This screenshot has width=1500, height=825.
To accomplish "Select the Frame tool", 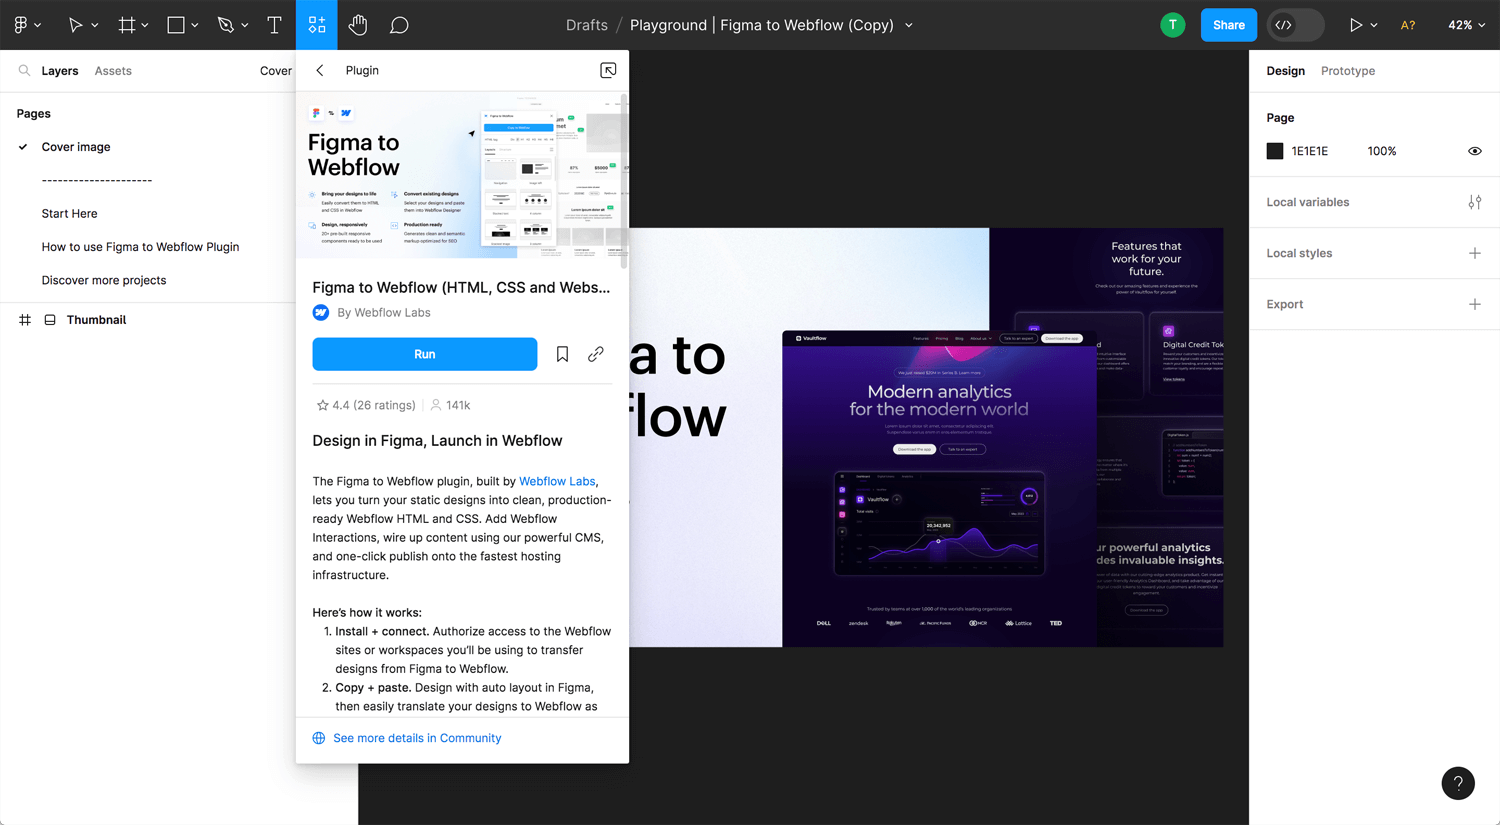I will (x=127, y=25).
